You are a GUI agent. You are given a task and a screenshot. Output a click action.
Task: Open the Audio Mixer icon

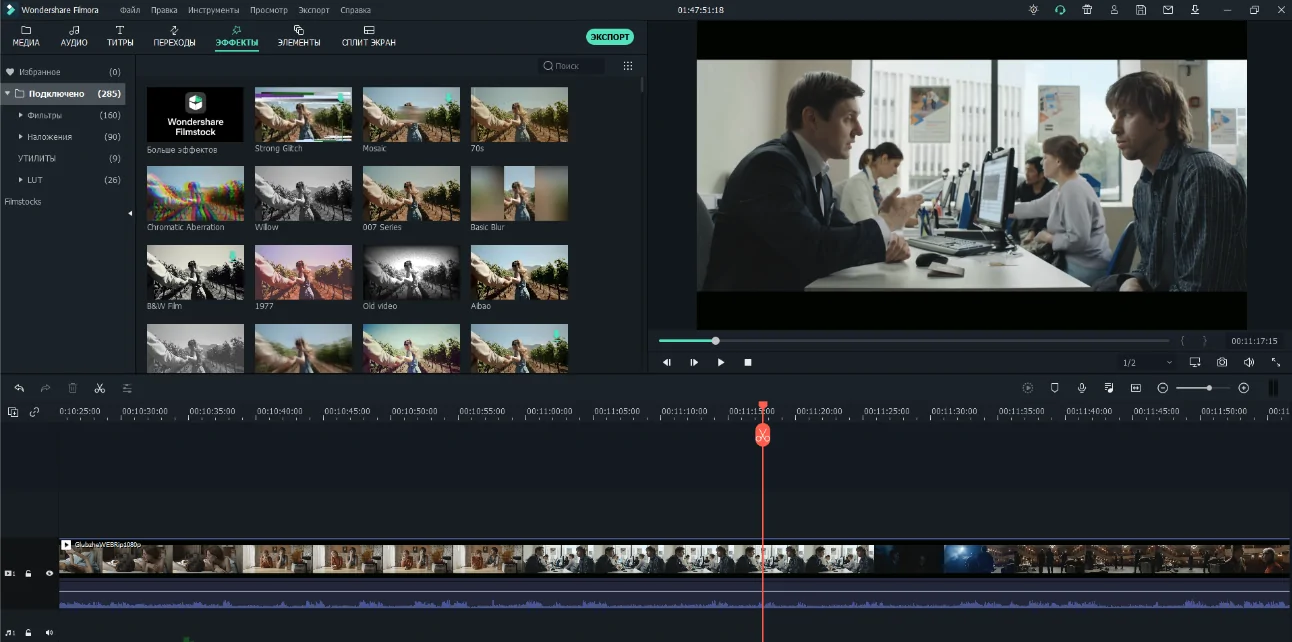pos(1109,388)
